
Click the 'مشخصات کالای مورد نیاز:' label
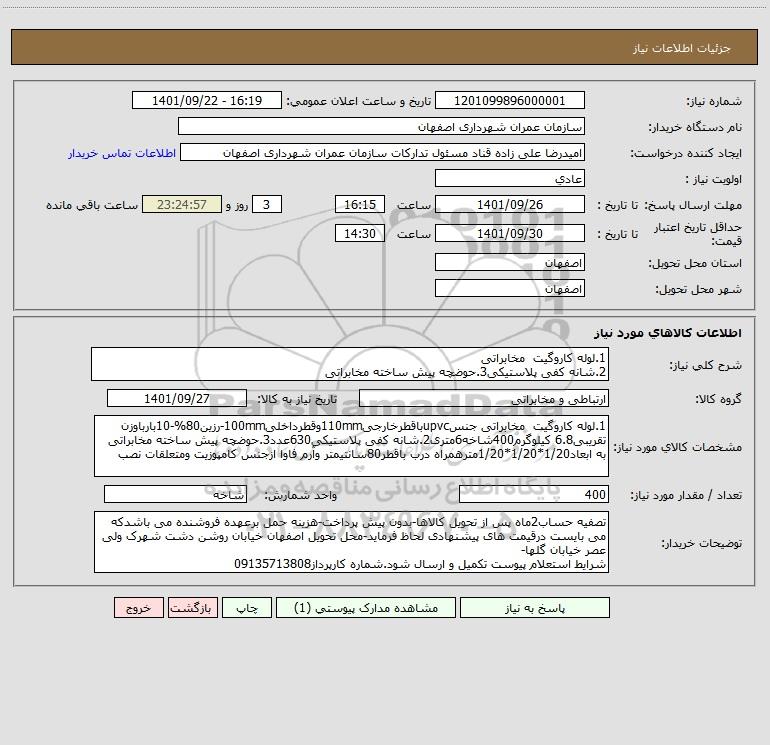coord(678,447)
